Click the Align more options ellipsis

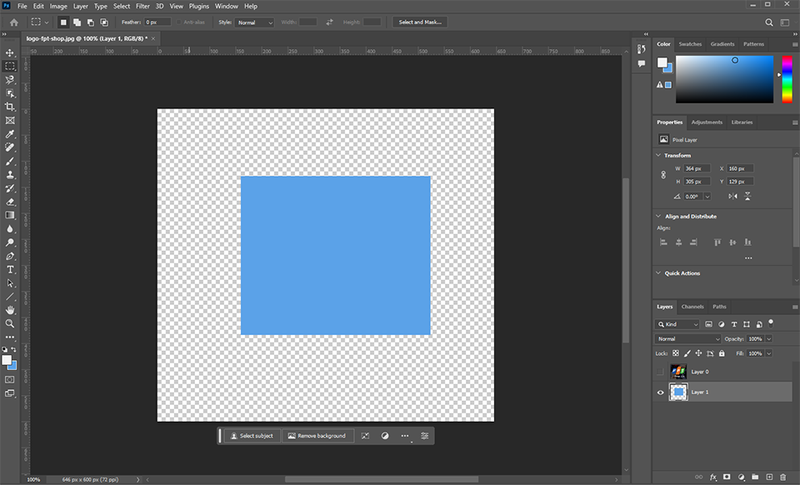coord(748,258)
